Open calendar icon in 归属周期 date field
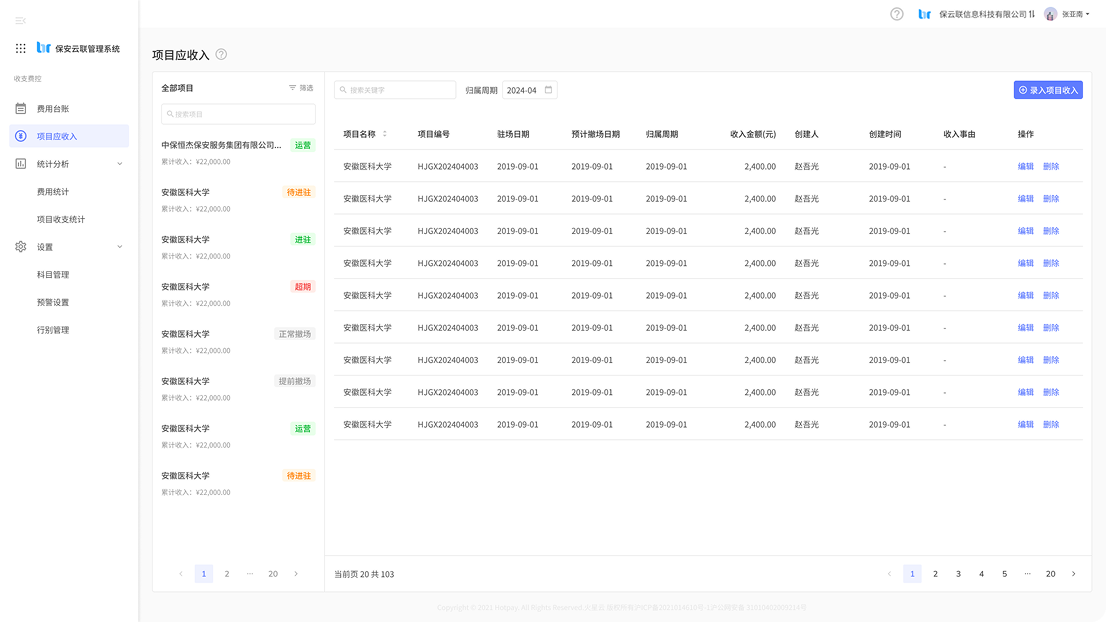Viewport: 1106px width, 623px height. [x=548, y=90]
